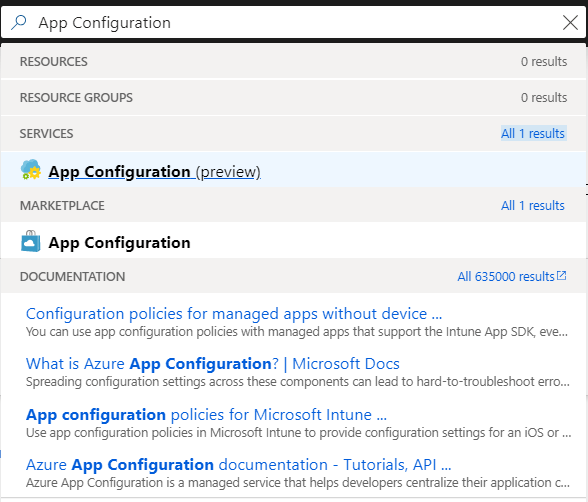588x502 pixels.
Task: Clear the search box with X
Action: point(570,22)
